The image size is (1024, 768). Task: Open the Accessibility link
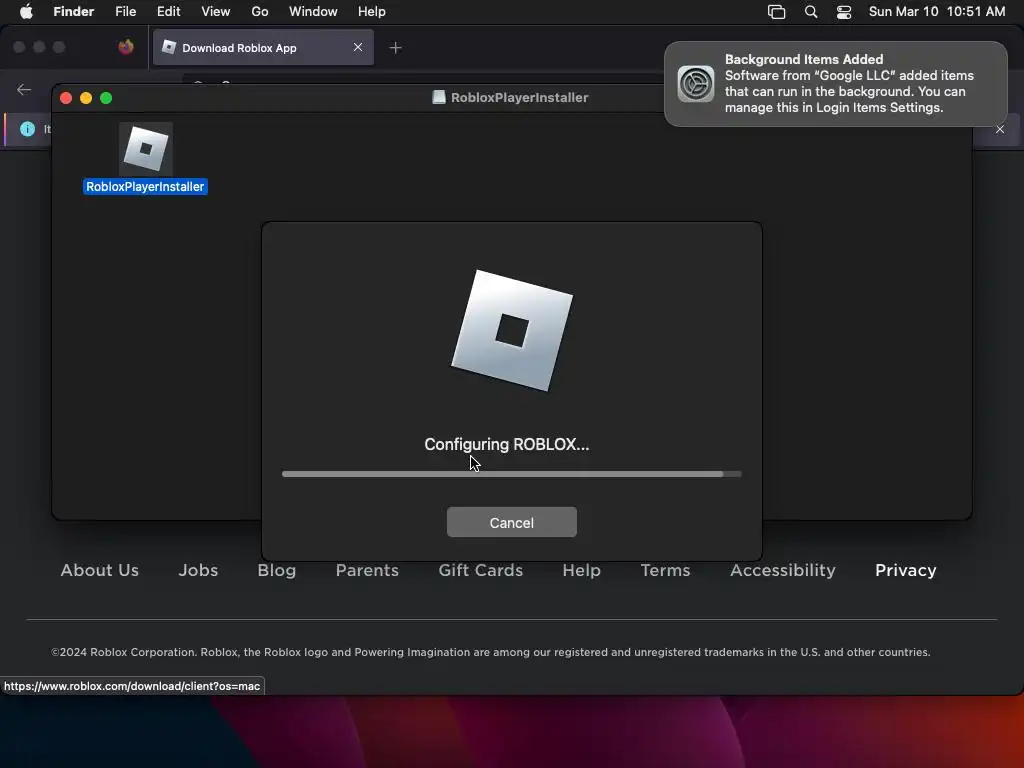tap(782, 570)
